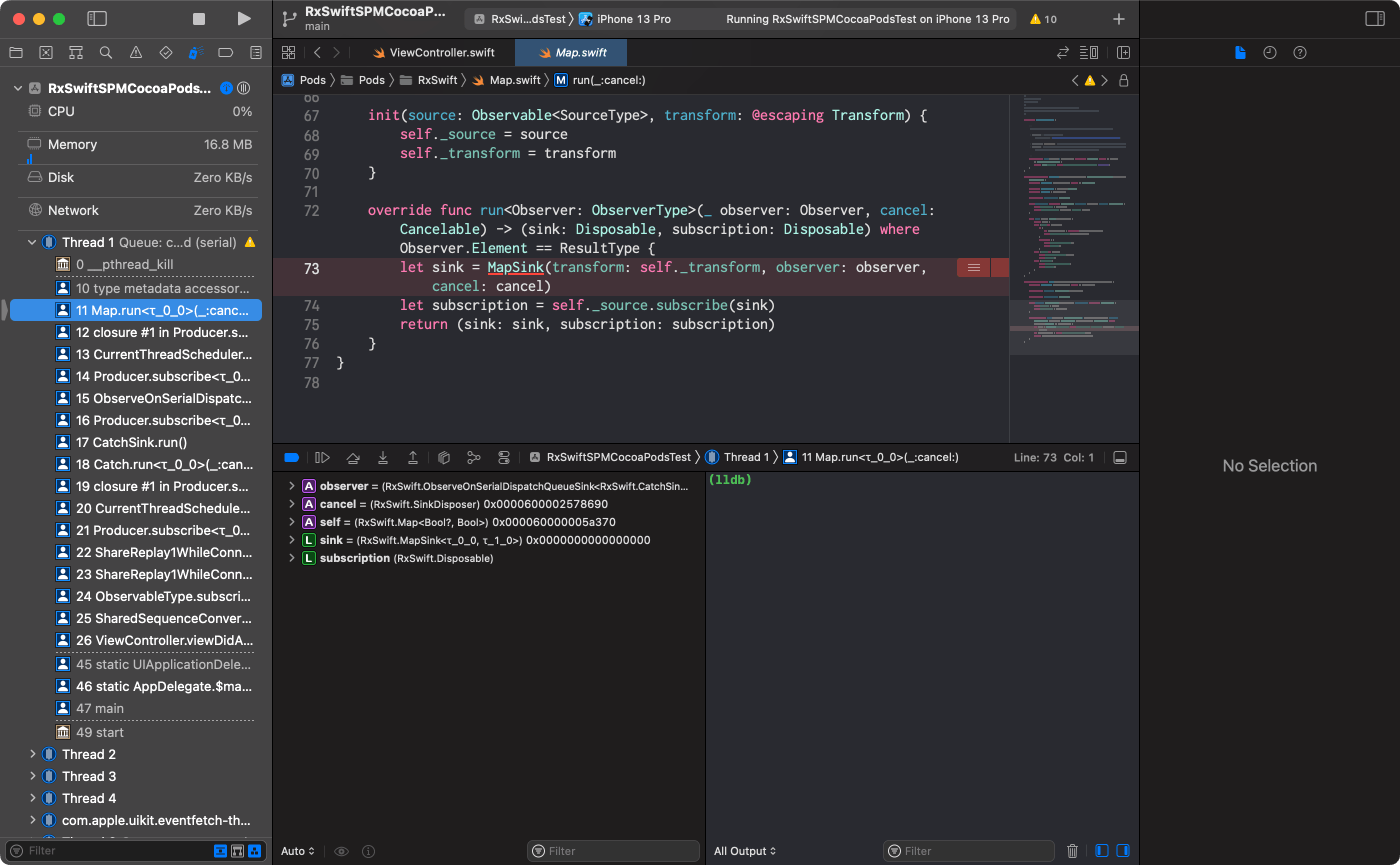
Task: Open run(_:cancel:) method in jump bar
Action: point(599,80)
